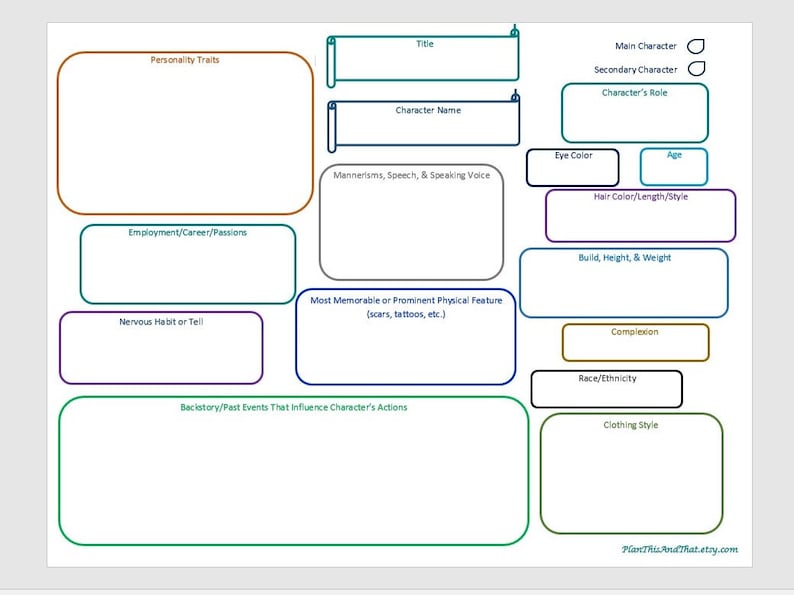Click the Most Memorable Physical Feature box
Screen dimensions: 794x595
406,337
